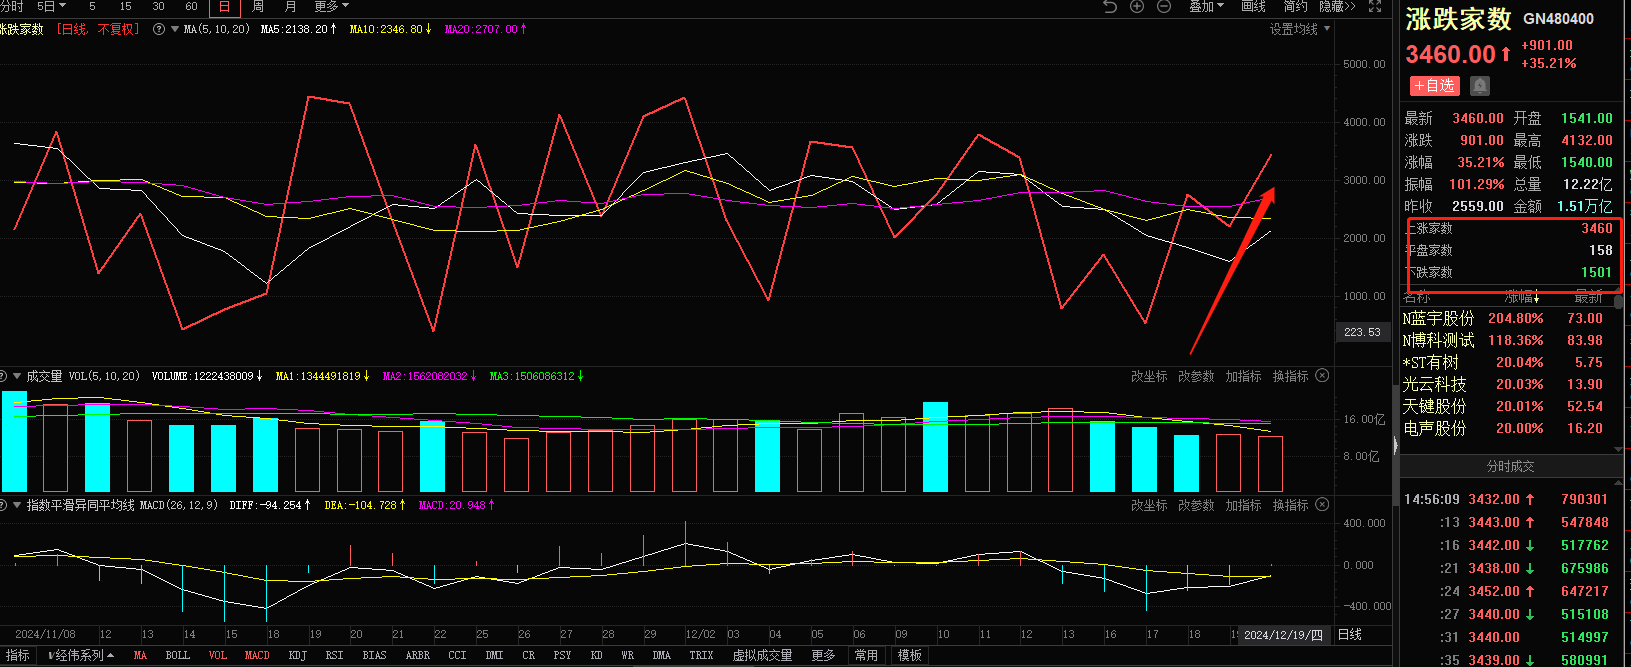Open the 更多 timeframe dropdown
This screenshot has height=667, width=1631.
pyautogui.click(x=331, y=6)
